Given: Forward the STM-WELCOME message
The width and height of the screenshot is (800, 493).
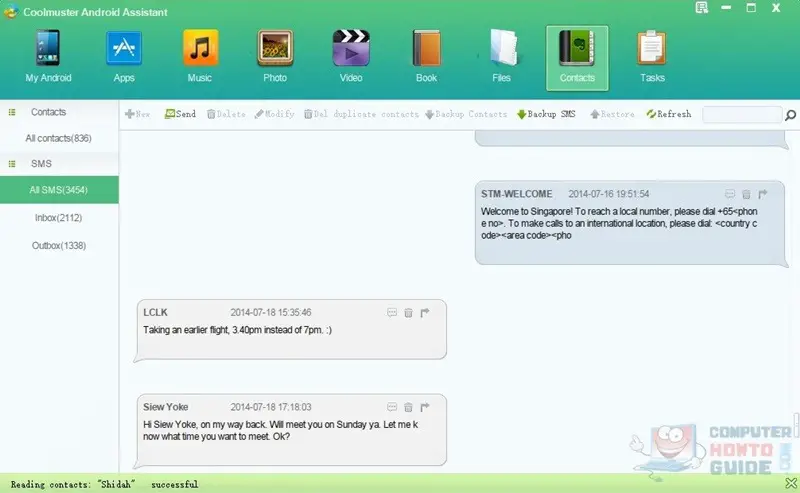Looking at the screenshot, I should (762, 194).
